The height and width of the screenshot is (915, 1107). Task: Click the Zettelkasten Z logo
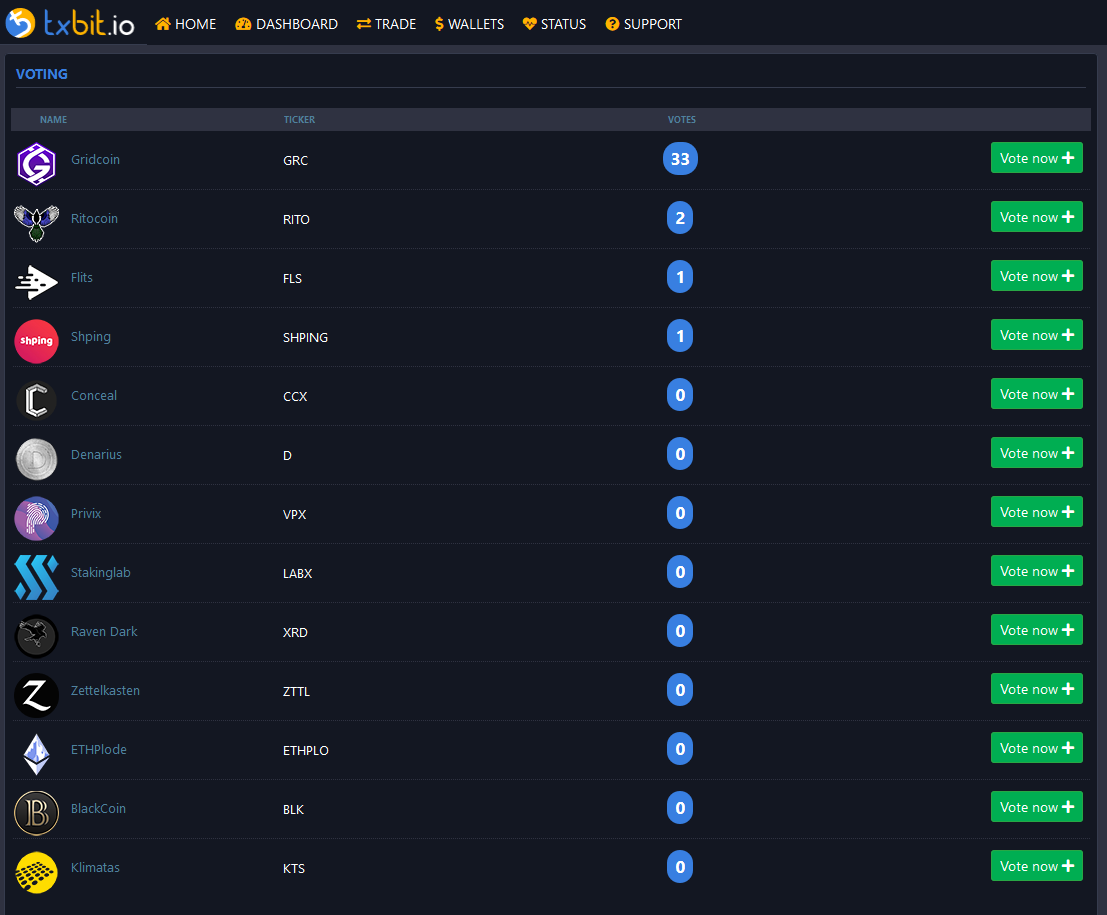[36, 695]
